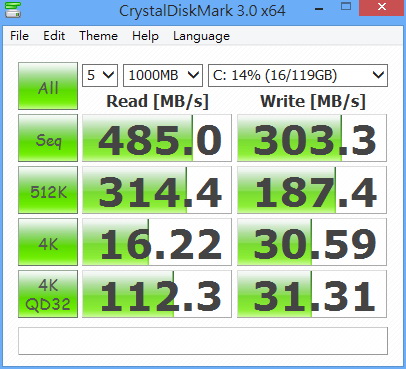Open the File menu
This screenshot has height=369, width=406.
[19, 36]
